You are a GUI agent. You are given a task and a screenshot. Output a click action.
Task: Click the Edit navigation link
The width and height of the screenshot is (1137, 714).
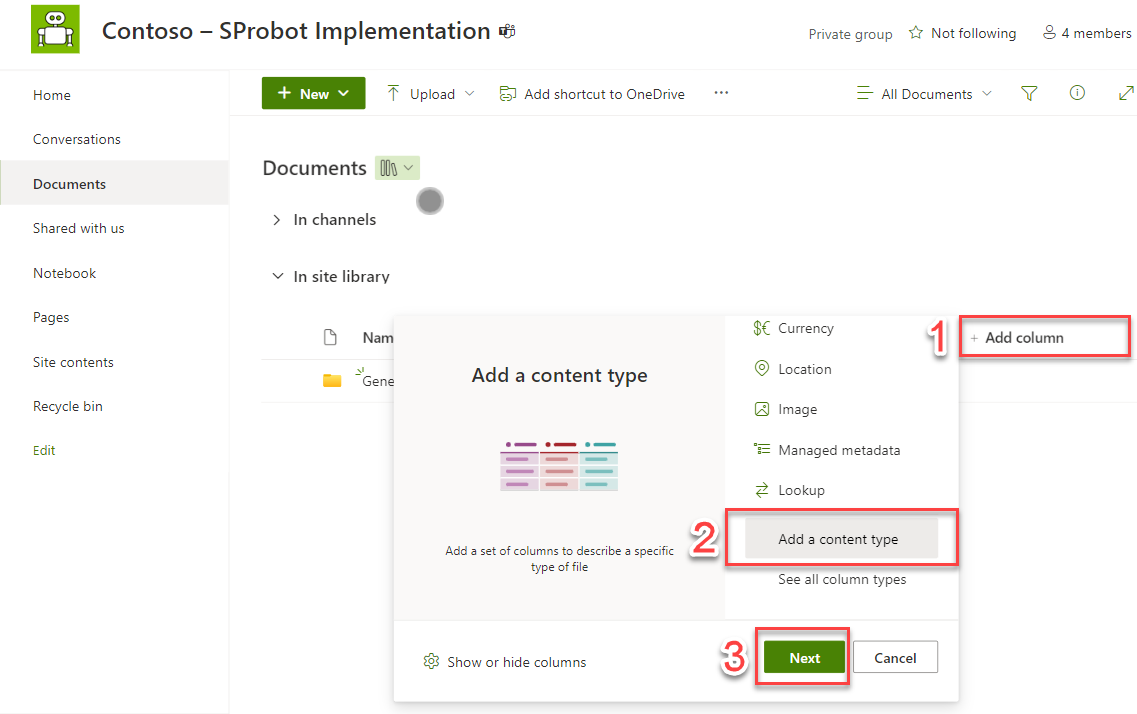[44, 450]
